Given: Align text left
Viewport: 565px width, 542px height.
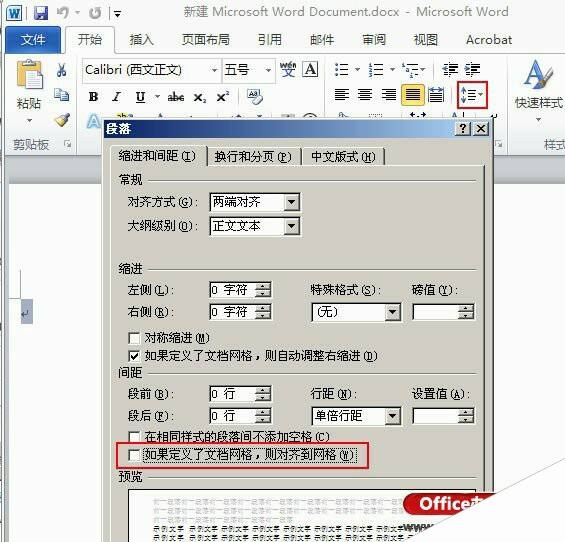Looking at the screenshot, I should pyautogui.click(x=342, y=95).
